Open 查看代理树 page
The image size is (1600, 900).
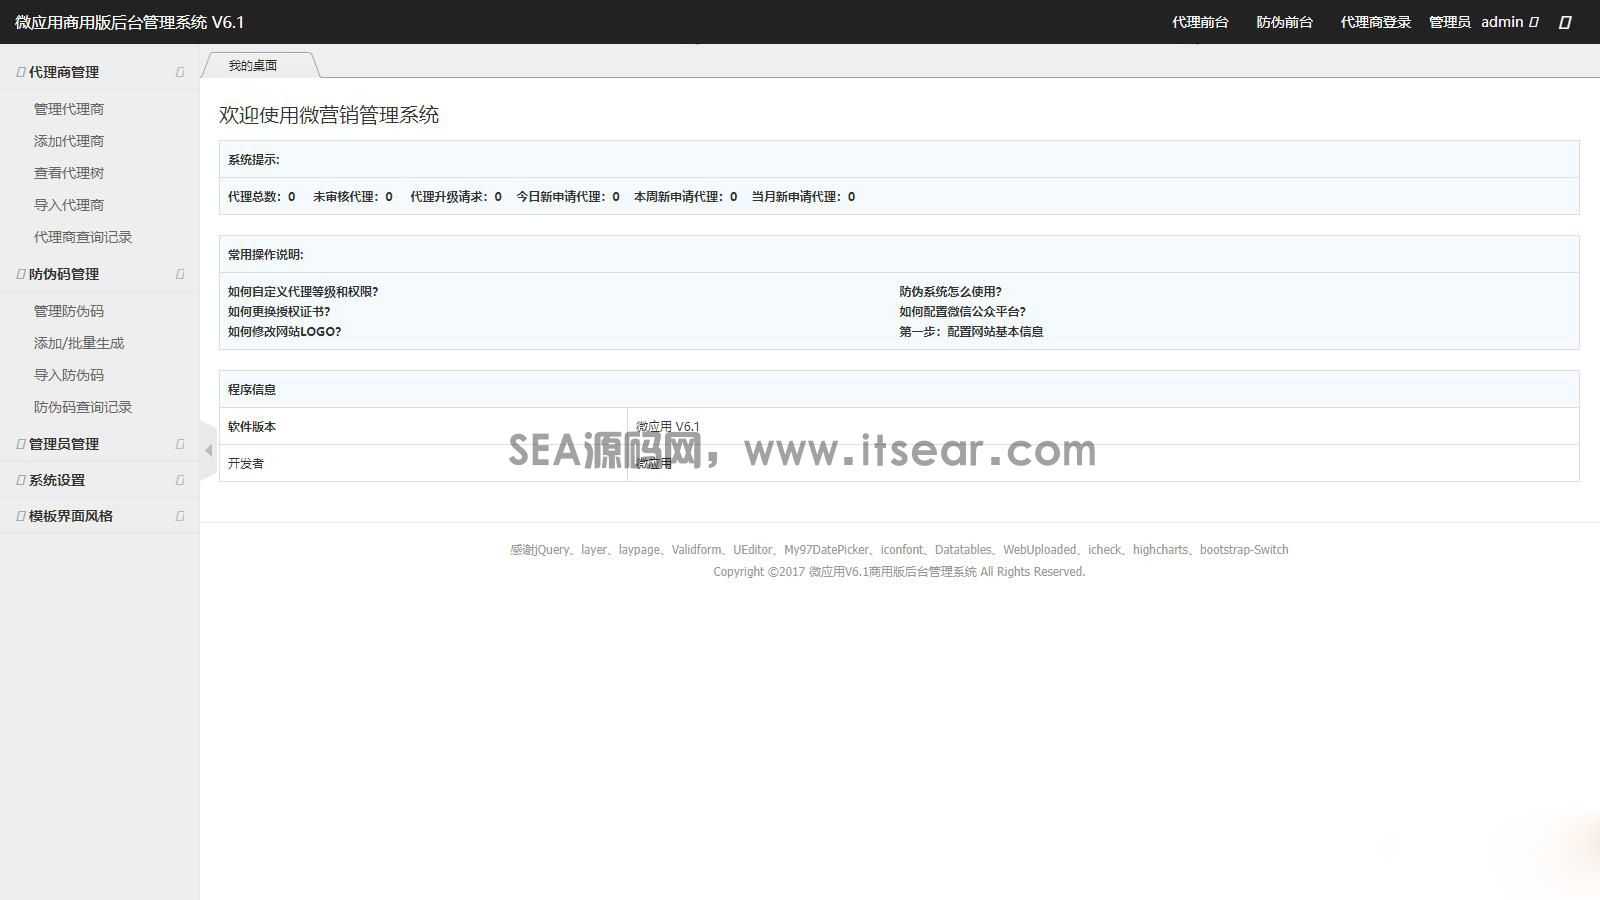[x=69, y=173]
